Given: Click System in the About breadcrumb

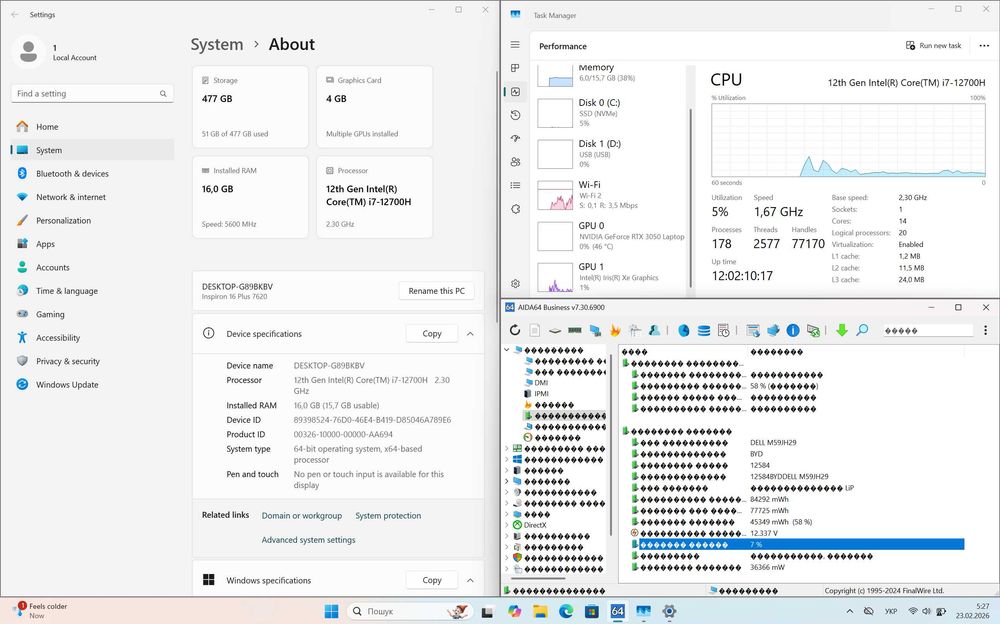Looking at the screenshot, I should tap(217, 45).
